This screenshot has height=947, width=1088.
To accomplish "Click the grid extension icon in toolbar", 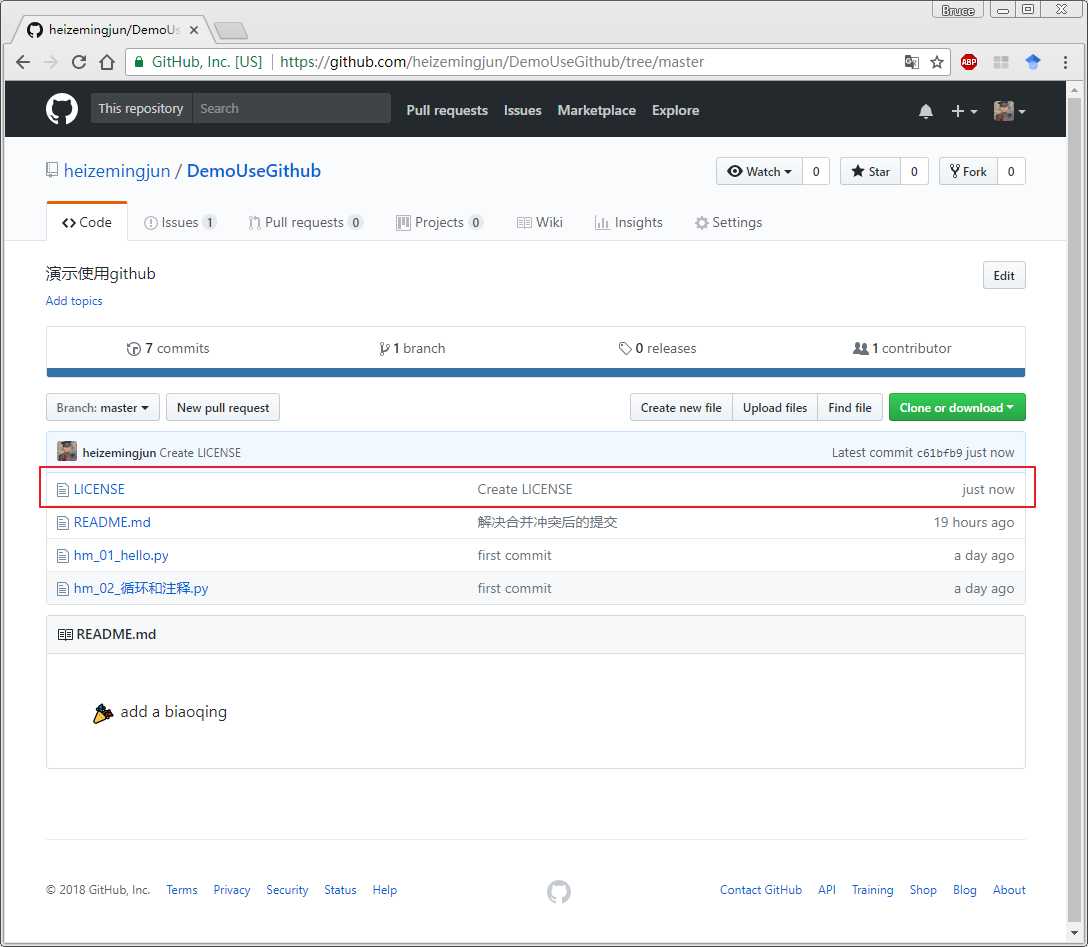I will tap(1001, 62).
